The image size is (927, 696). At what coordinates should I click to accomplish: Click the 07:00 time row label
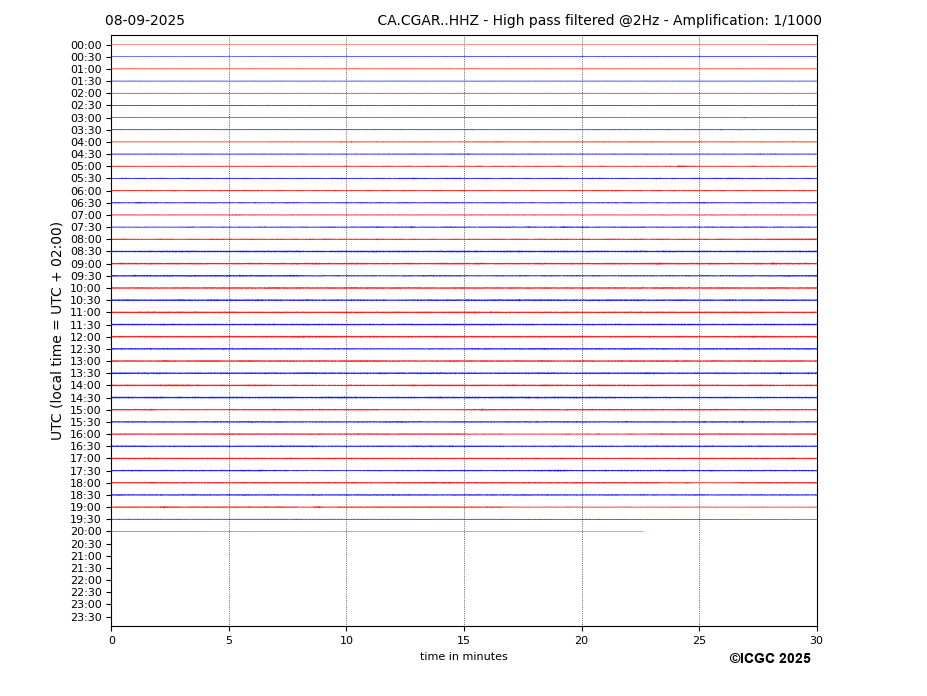point(86,215)
